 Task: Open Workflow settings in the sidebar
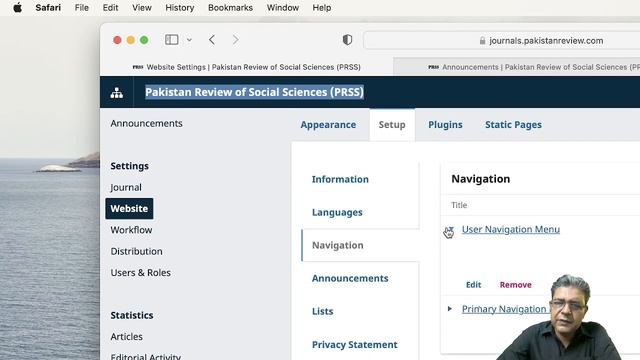(x=131, y=230)
